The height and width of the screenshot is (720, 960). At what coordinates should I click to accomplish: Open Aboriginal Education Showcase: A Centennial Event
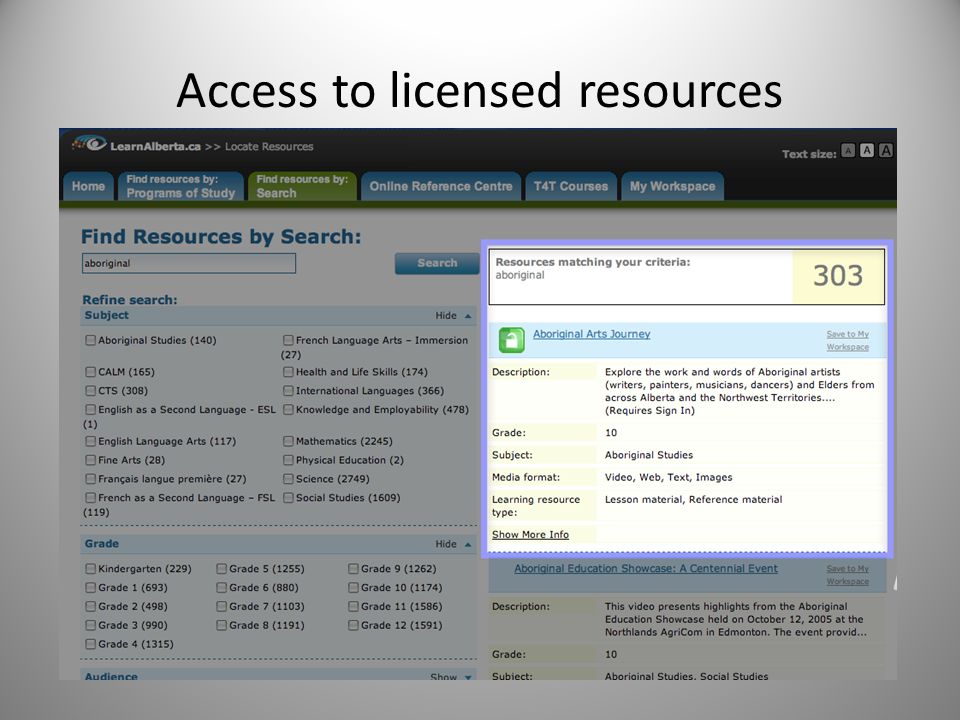pyautogui.click(x=646, y=569)
